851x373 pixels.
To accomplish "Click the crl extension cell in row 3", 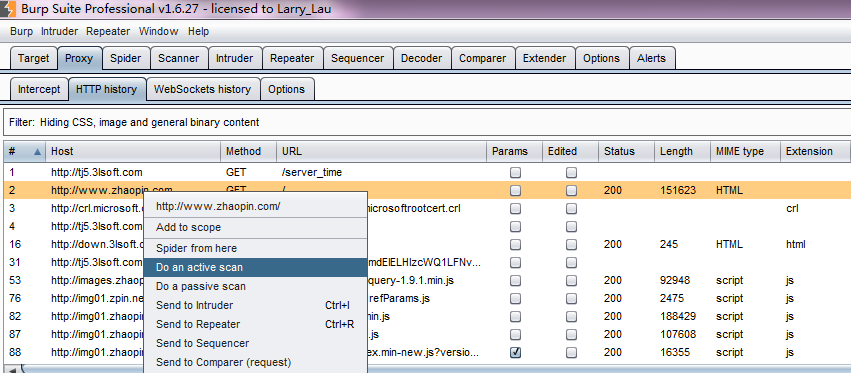I will click(792, 208).
